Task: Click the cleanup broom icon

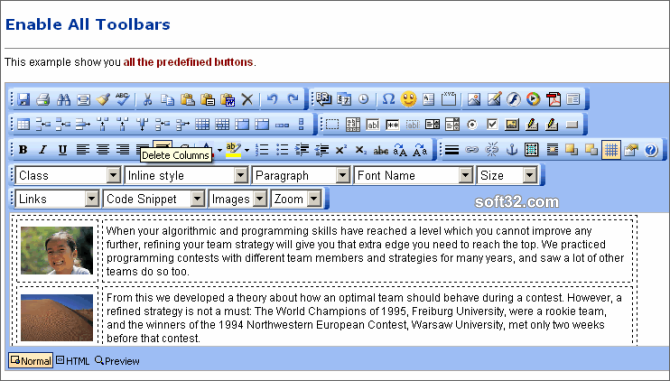Action: (103, 100)
